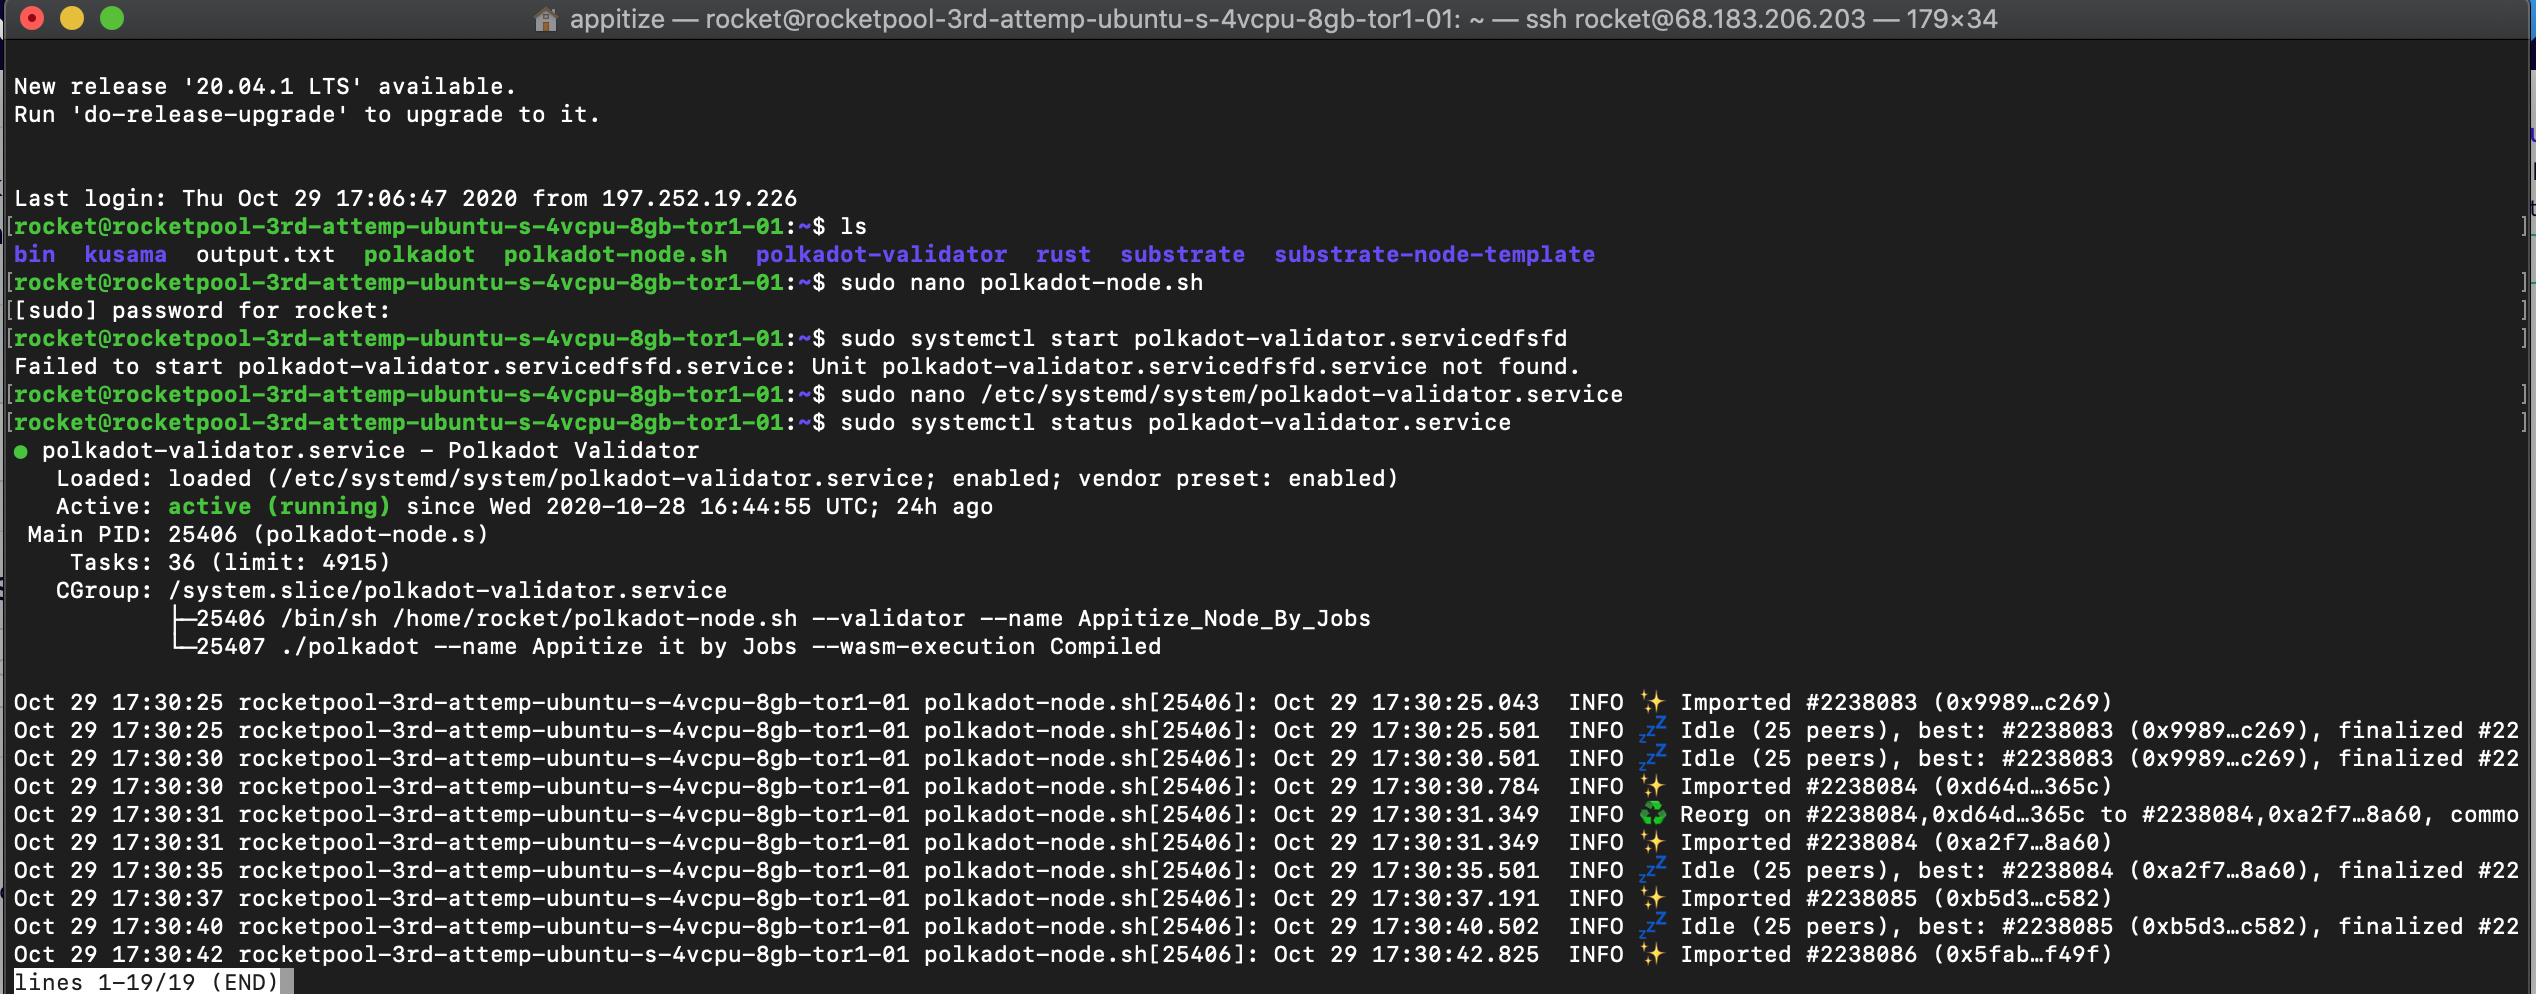Click the 'sudo systemctl status polkadot-validator.service' command

[x=1175, y=423]
